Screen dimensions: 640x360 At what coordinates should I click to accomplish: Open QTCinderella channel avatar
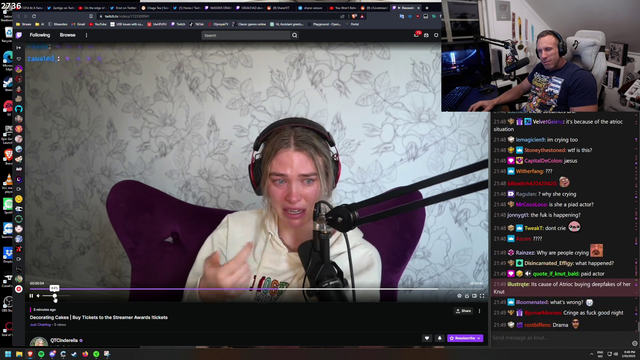coord(39,342)
